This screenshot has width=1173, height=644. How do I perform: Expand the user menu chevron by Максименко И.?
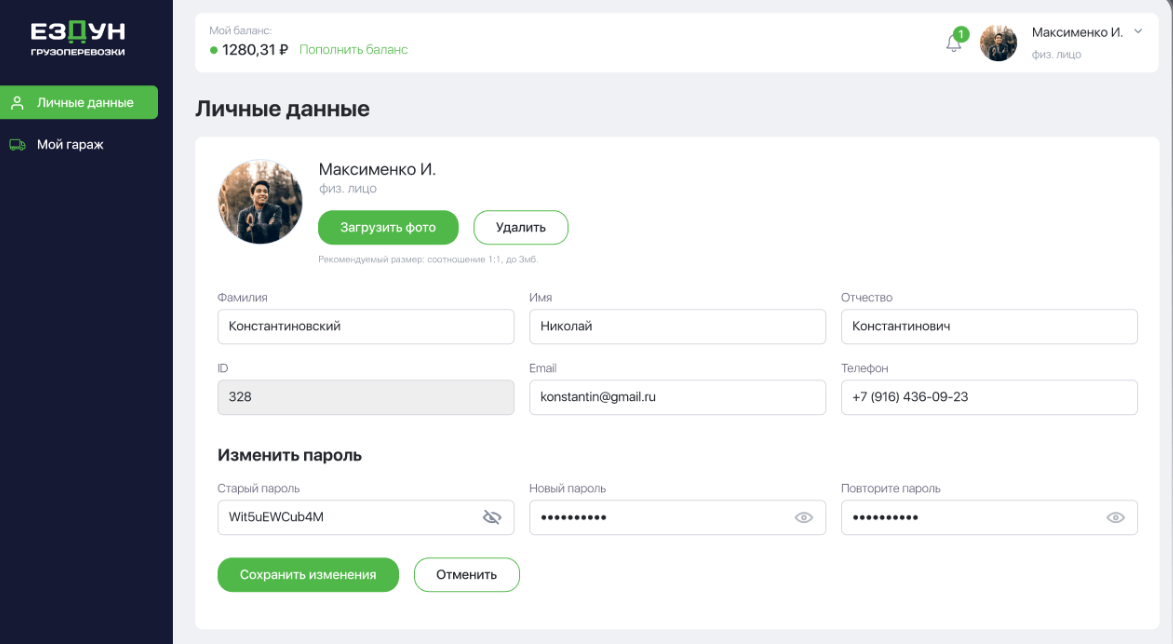pyautogui.click(x=1138, y=32)
